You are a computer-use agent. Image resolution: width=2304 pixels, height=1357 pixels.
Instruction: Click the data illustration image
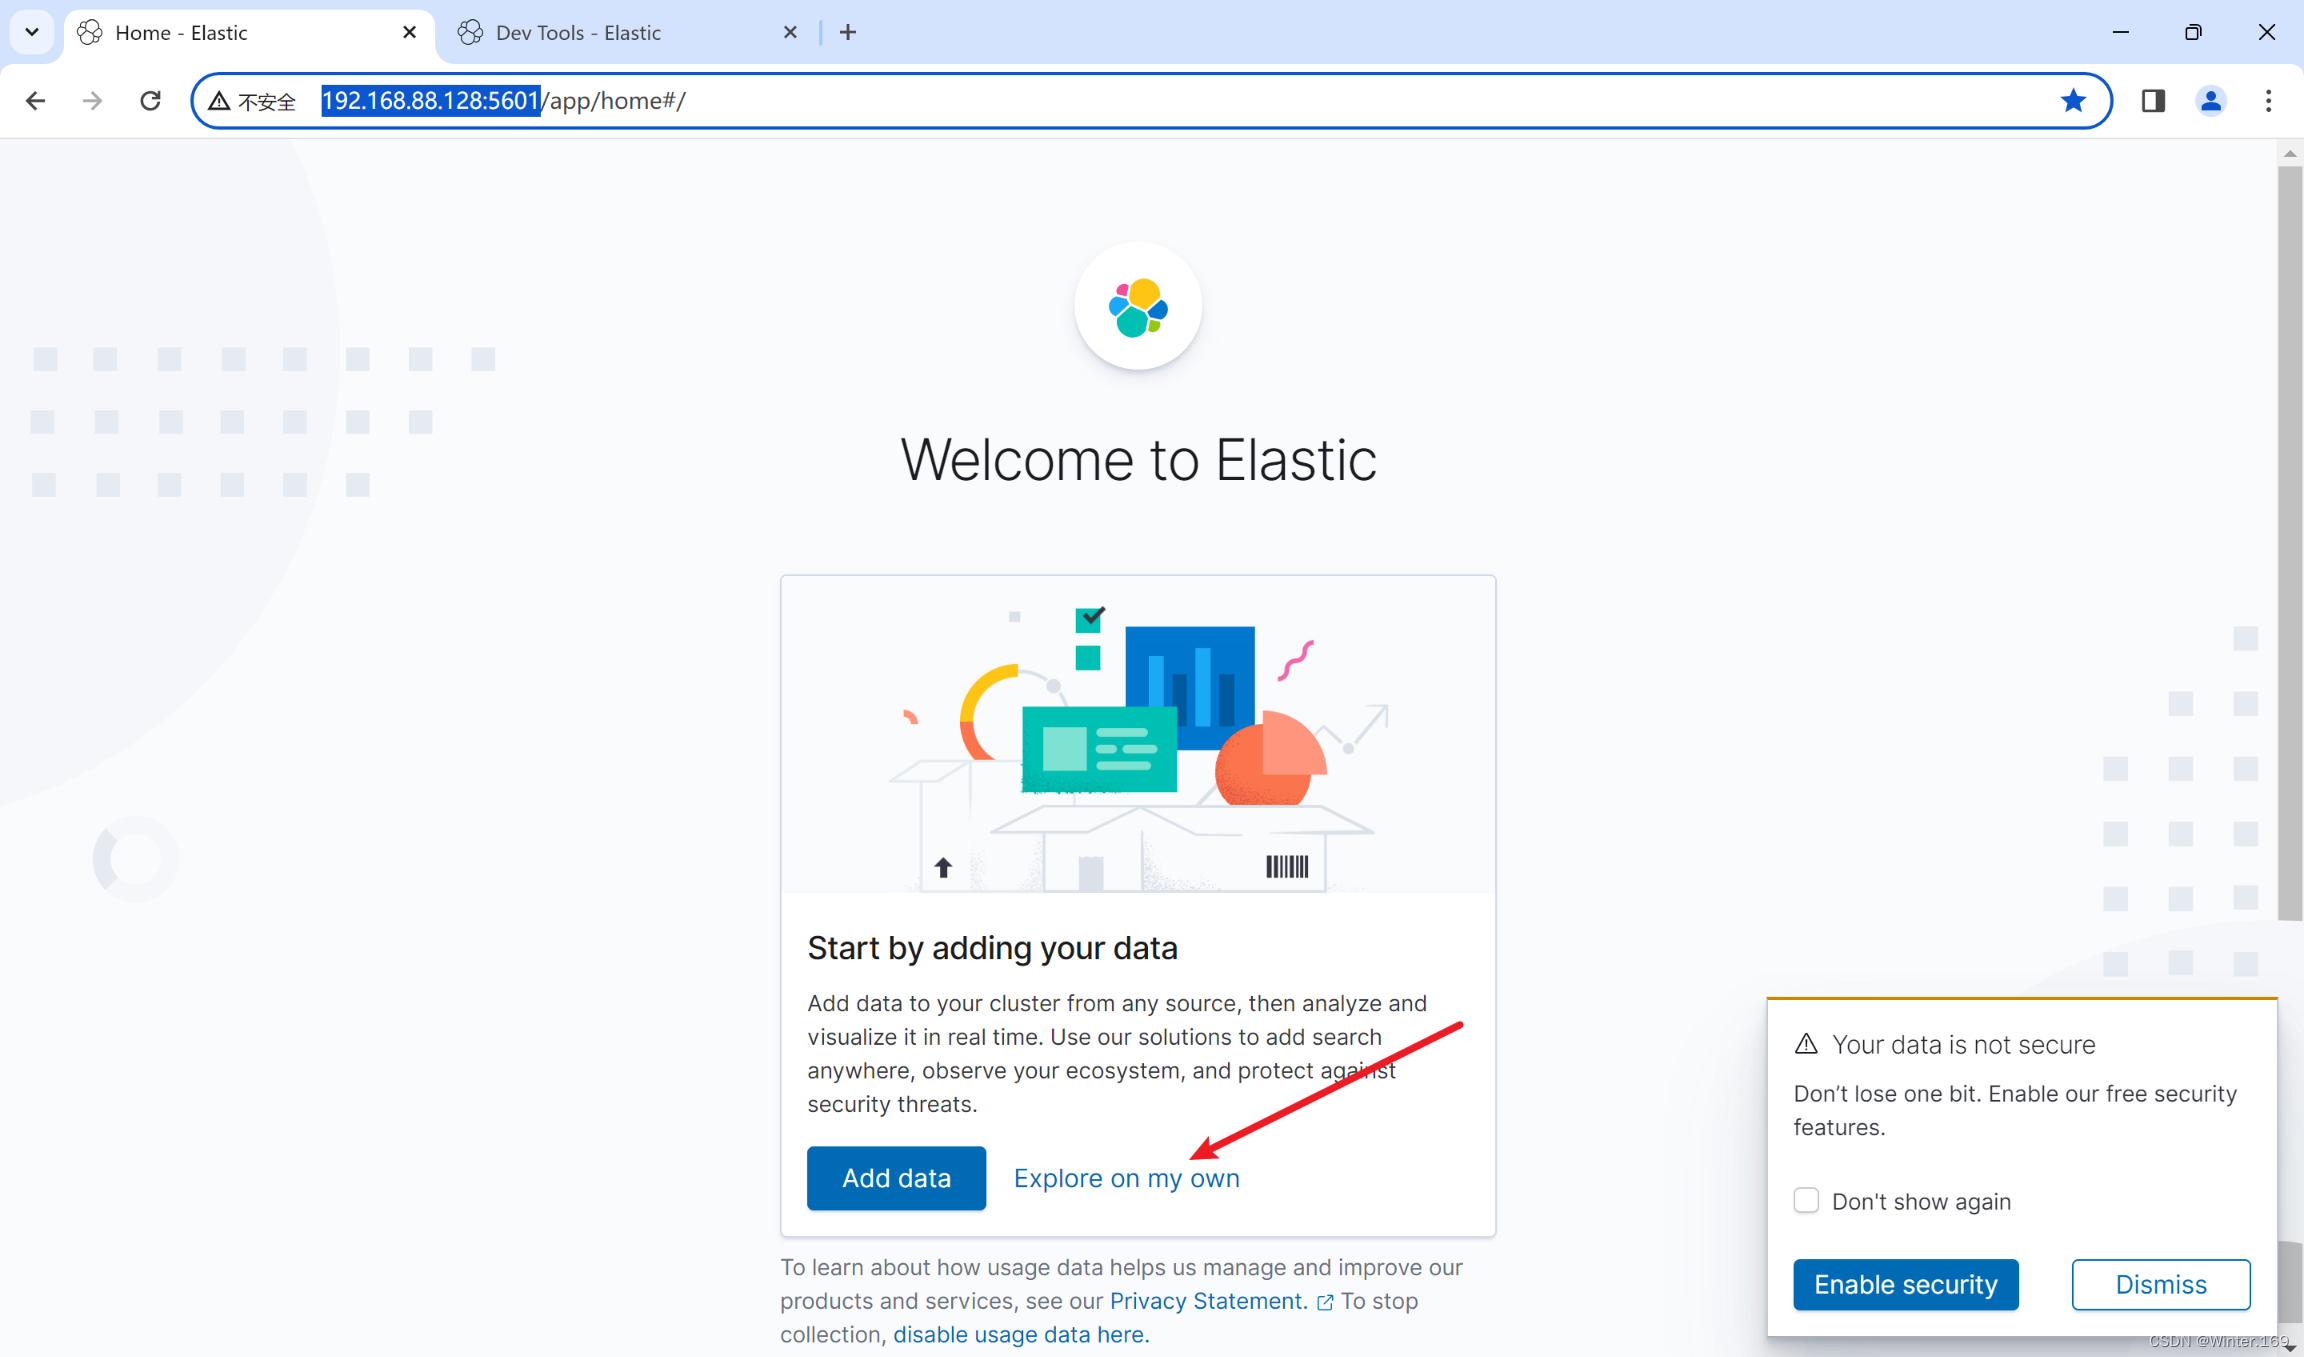1138,735
